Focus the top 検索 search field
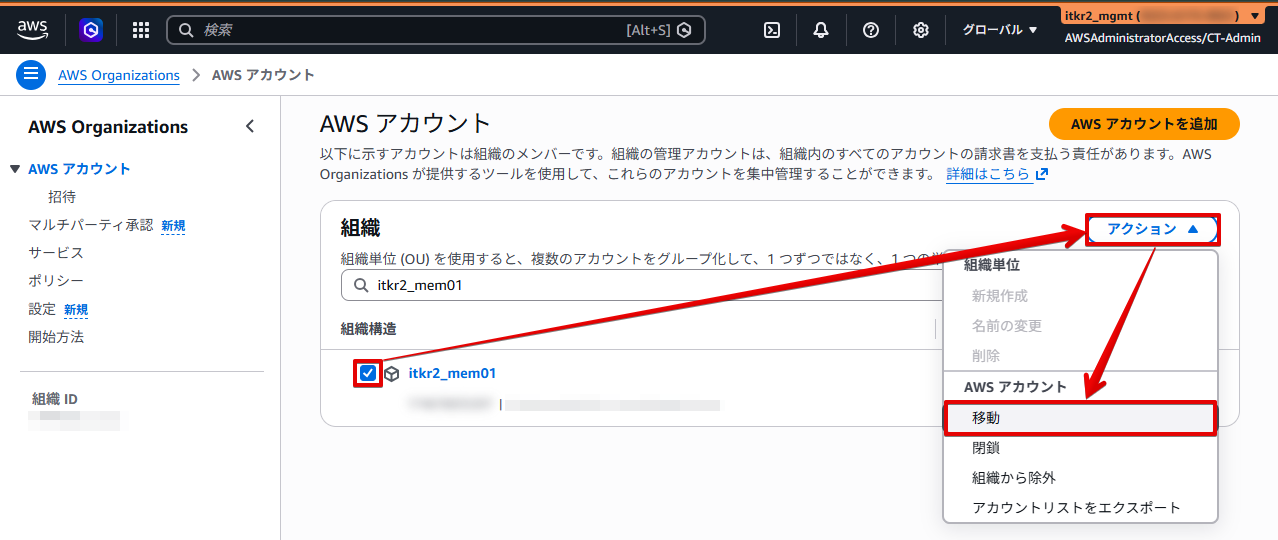Viewport: 1278px width, 540px height. 435,30
